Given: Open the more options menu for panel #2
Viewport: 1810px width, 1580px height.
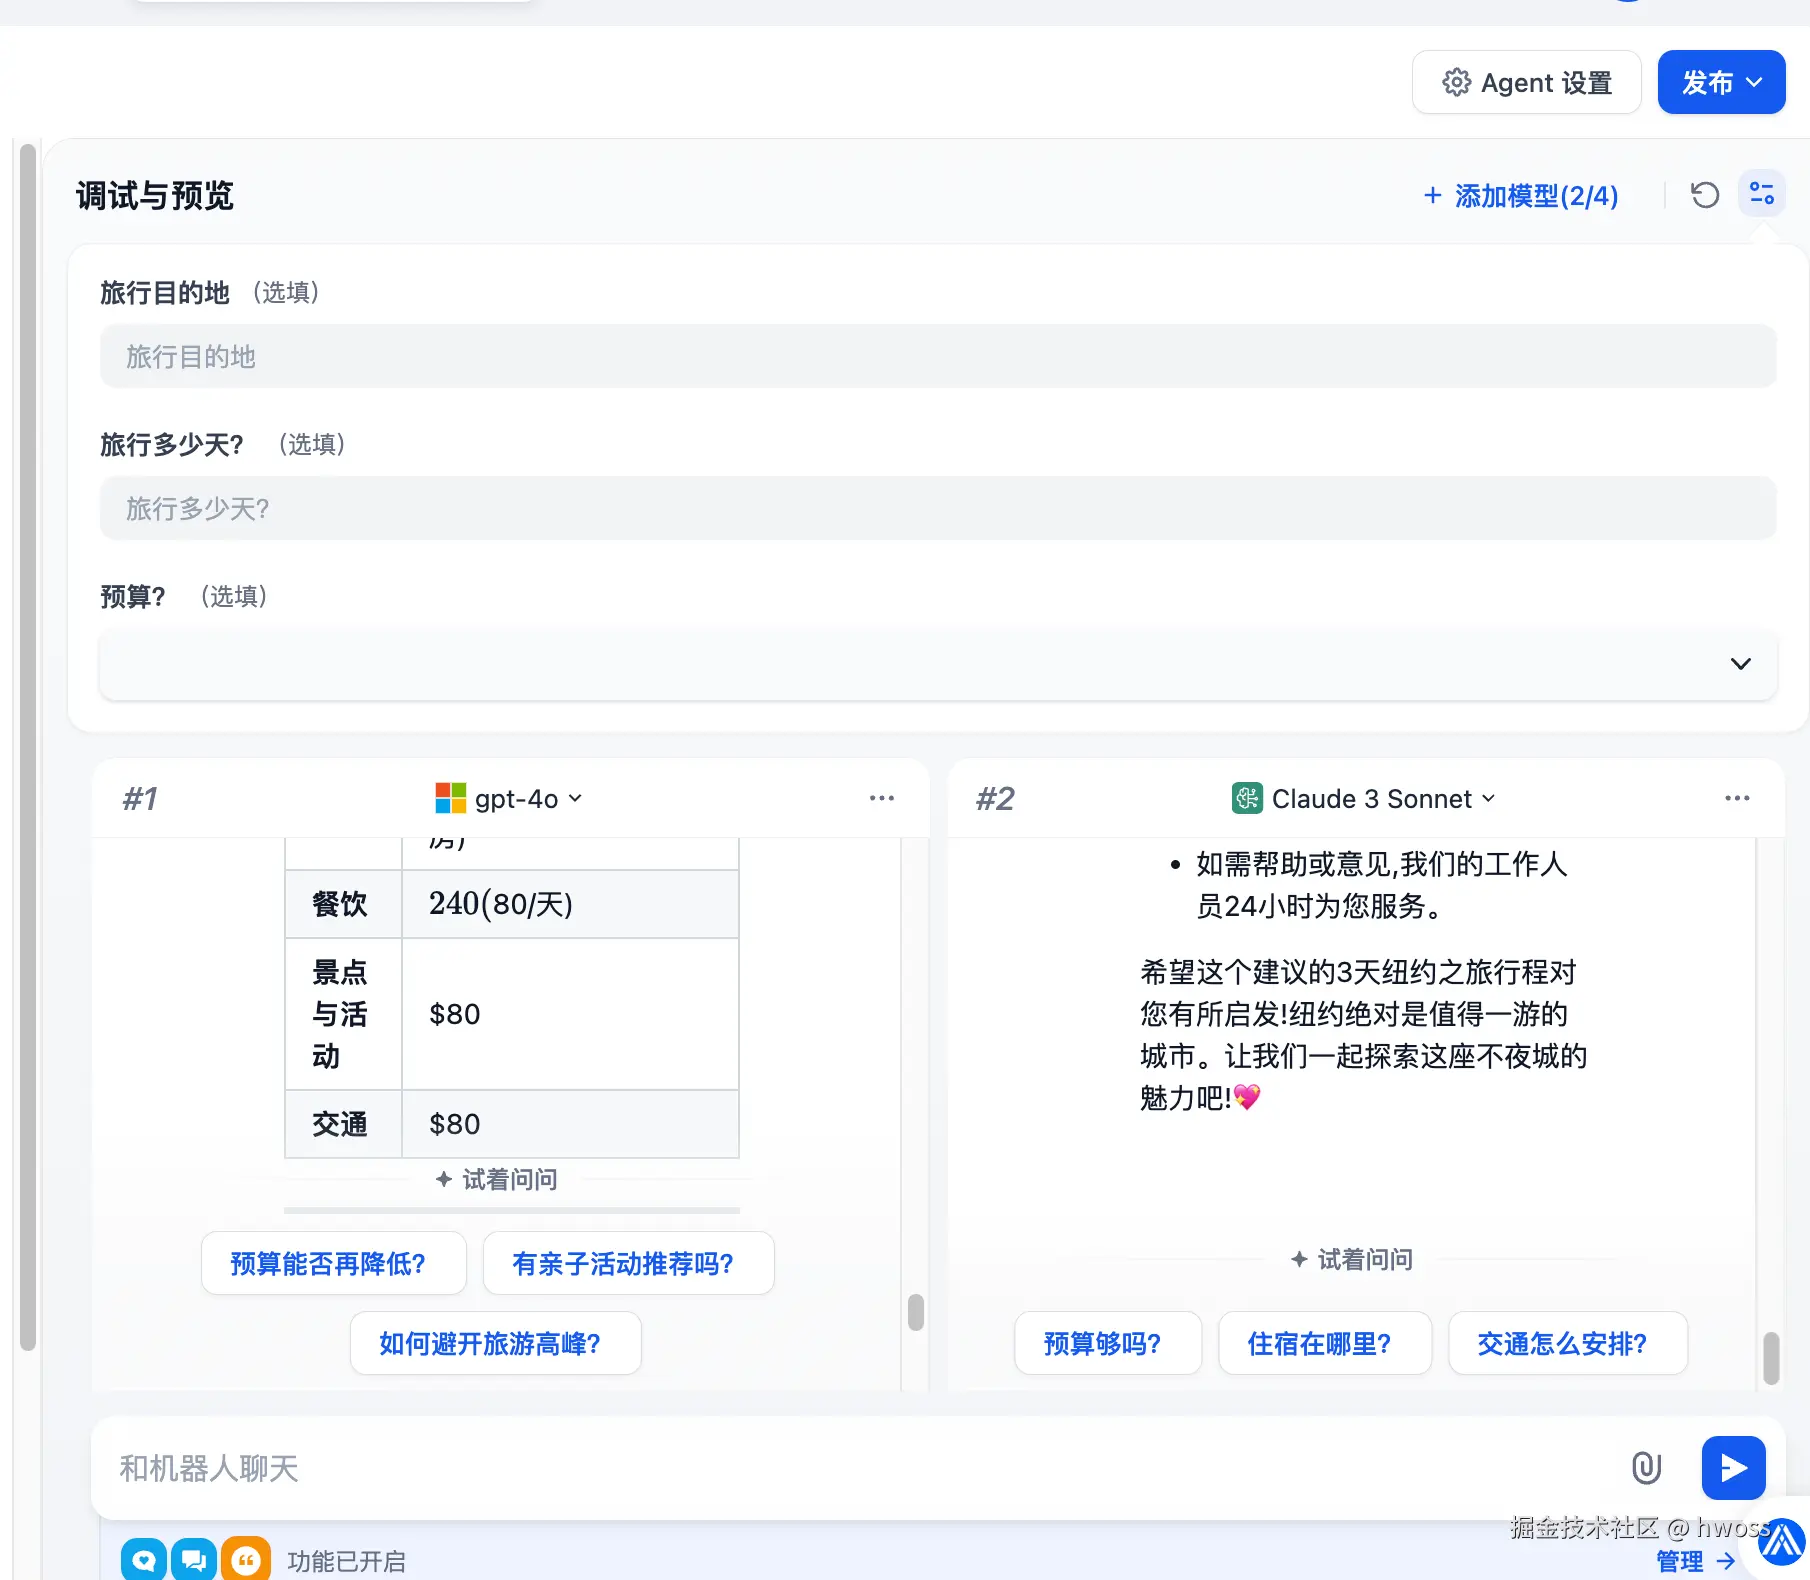Looking at the screenshot, I should [x=1737, y=798].
